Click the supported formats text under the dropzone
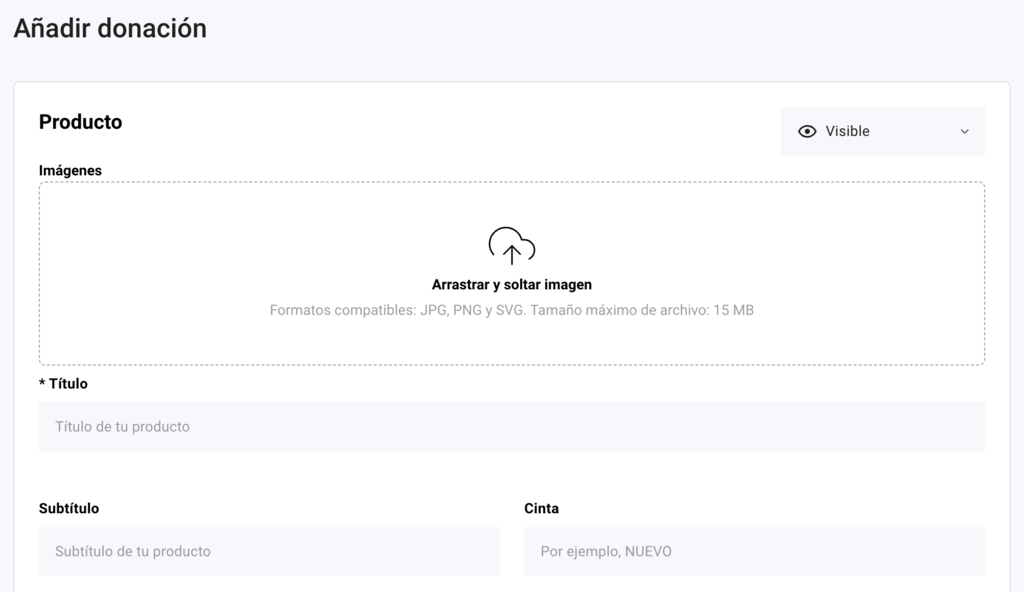 511,310
